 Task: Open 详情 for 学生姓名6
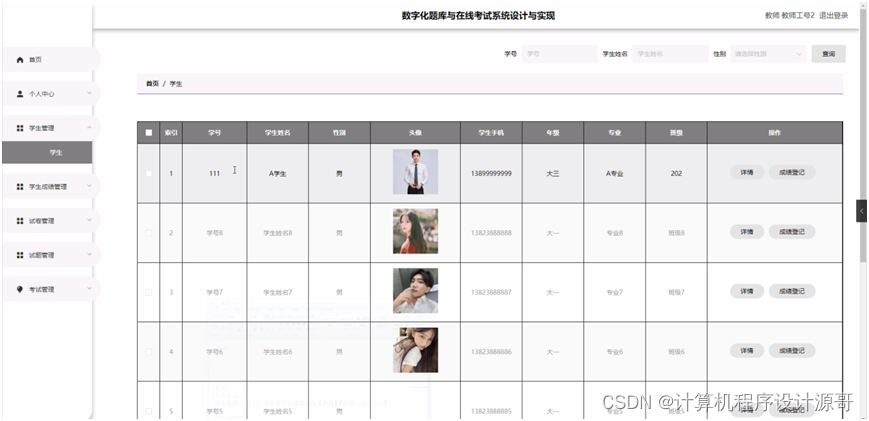click(x=747, y=350)
